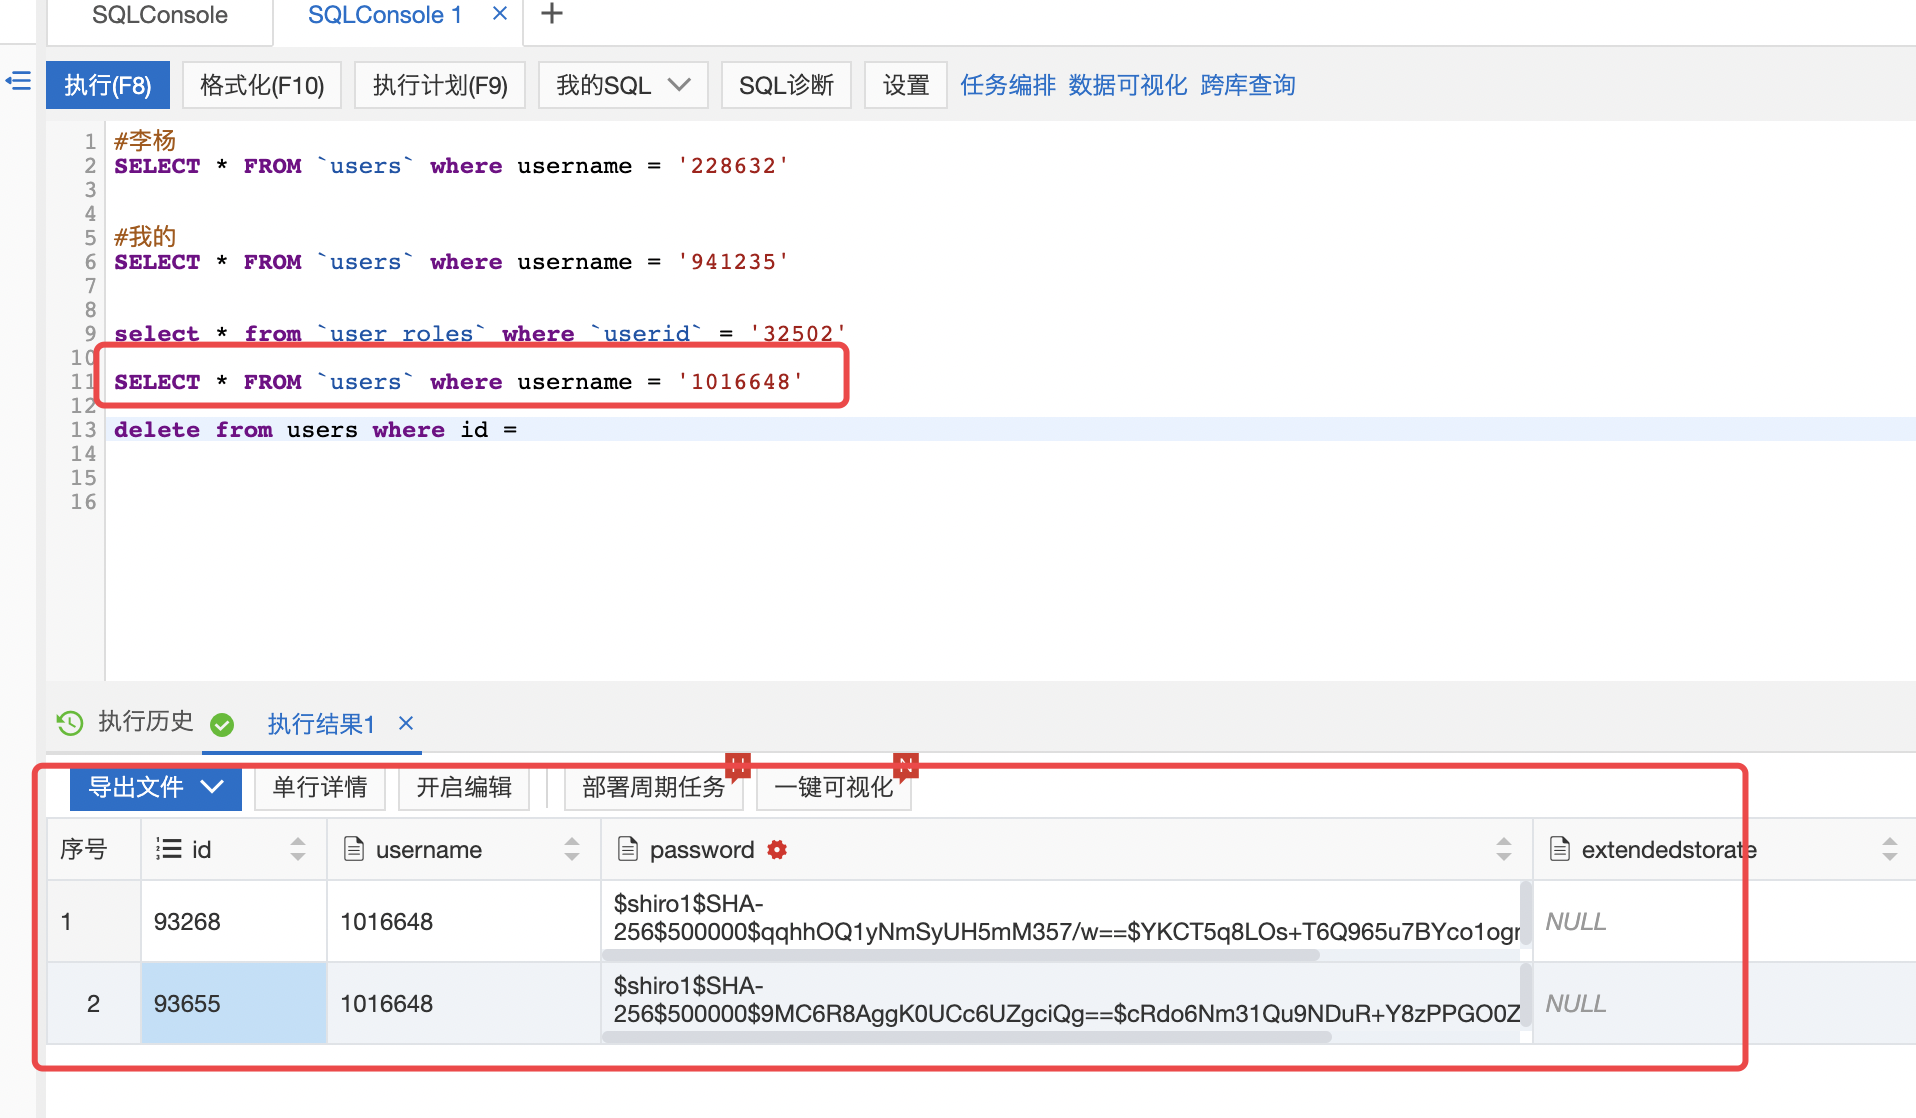Click the username column document icon
Screen dimensions: 1916x1118
pyautogui.click(x=353, y=850)
